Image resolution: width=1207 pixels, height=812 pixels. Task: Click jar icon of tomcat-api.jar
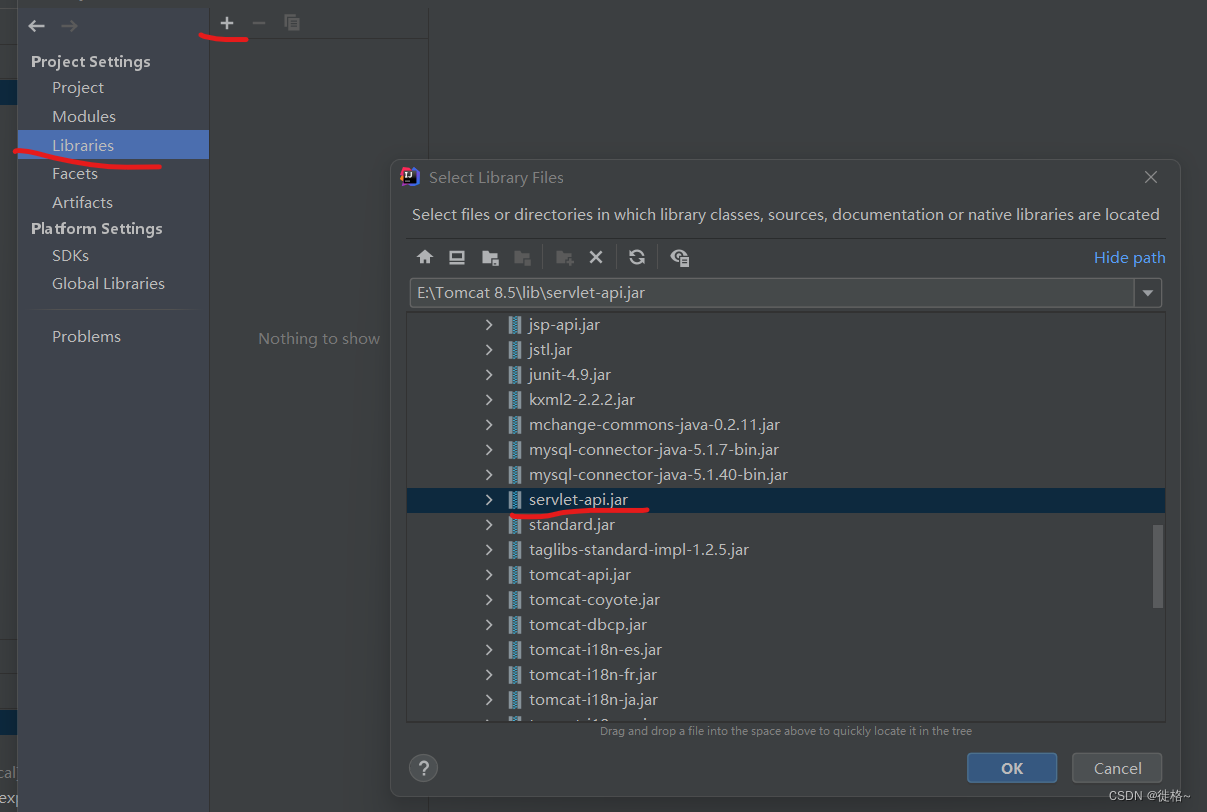click(515, 574)
